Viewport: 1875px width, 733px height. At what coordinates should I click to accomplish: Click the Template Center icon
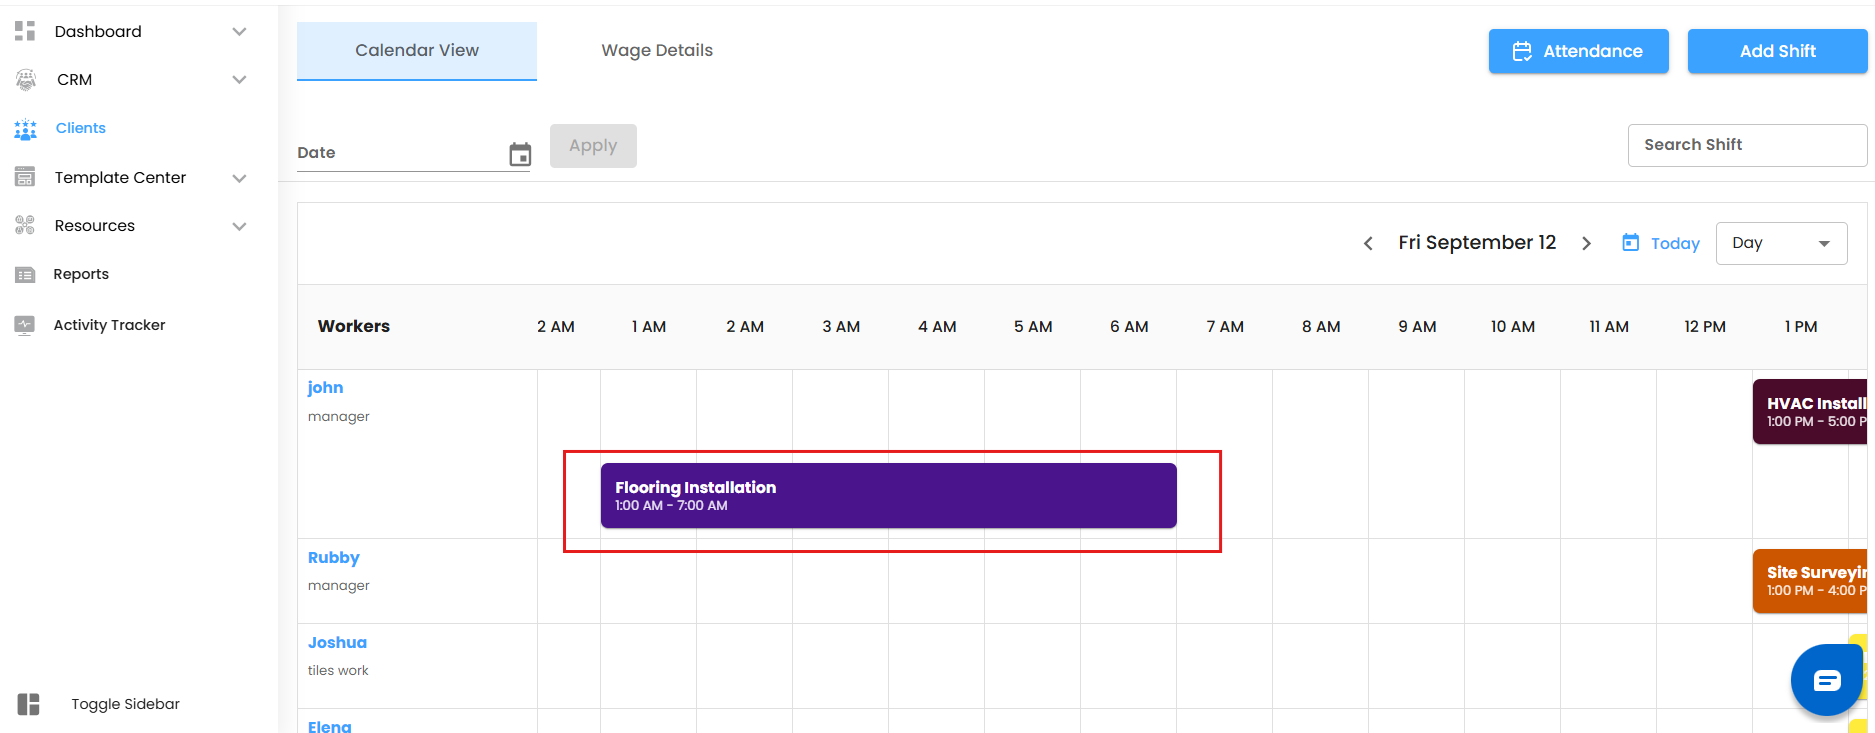click(25, 177)
